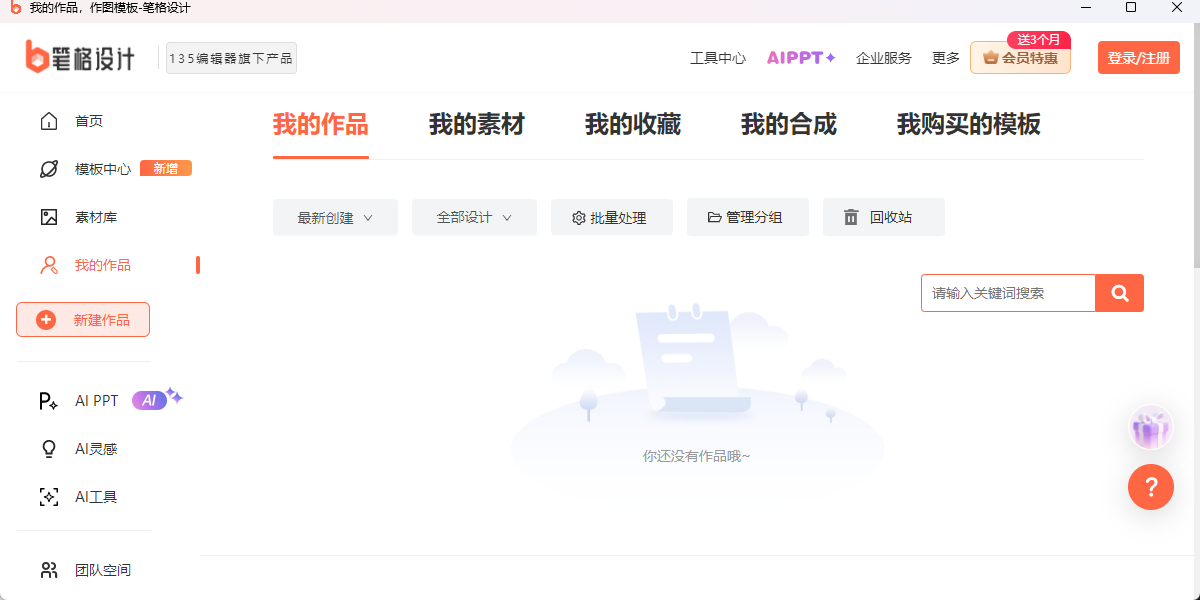Click the orange question mark help button
Viewport: 1200px width, 600px height.
pyautogui.click(x=1150, y=487)
